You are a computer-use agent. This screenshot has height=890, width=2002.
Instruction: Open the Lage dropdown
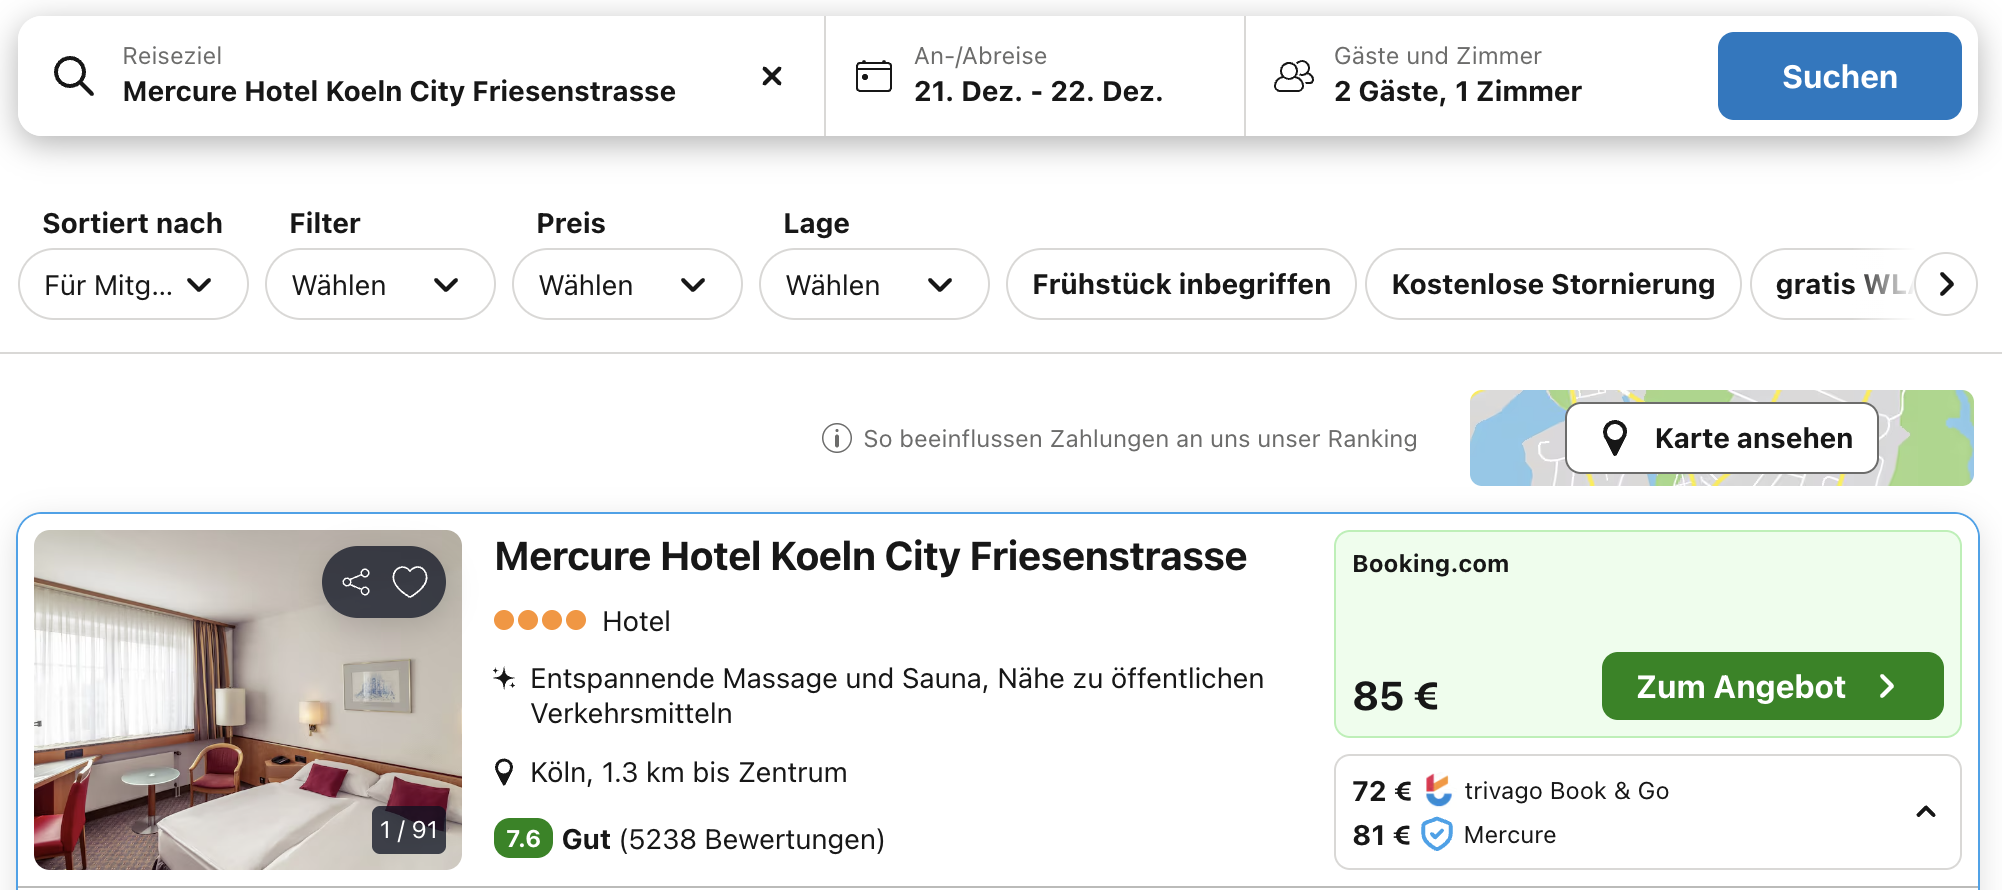873,285
